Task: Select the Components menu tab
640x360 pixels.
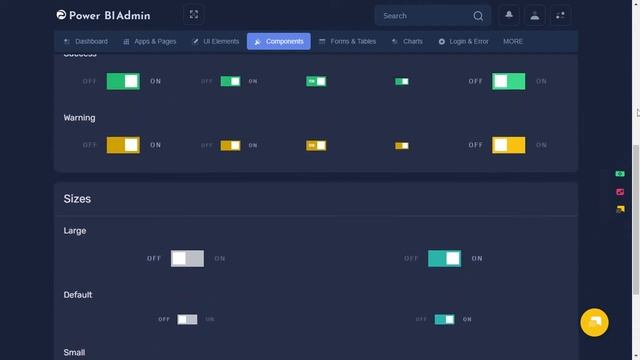Action: pyautogui.click(x=279, y=41)
